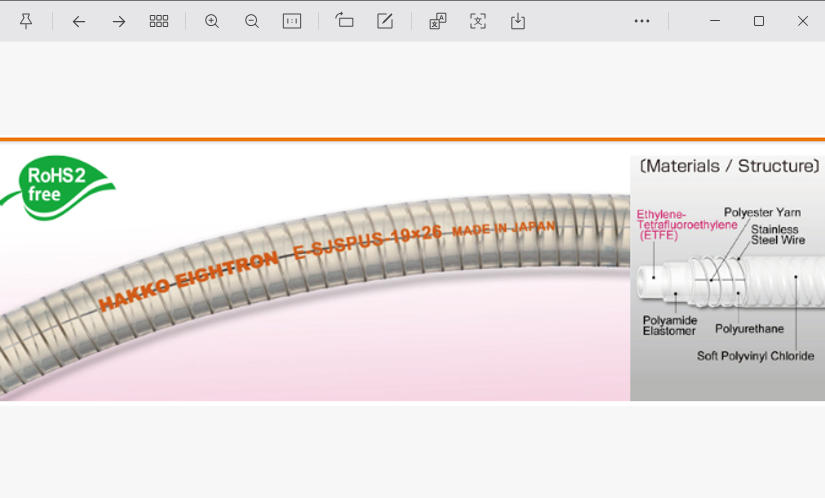Click the Polyurethane label
This screenshot has height=498, width=825.
point(749,329)
